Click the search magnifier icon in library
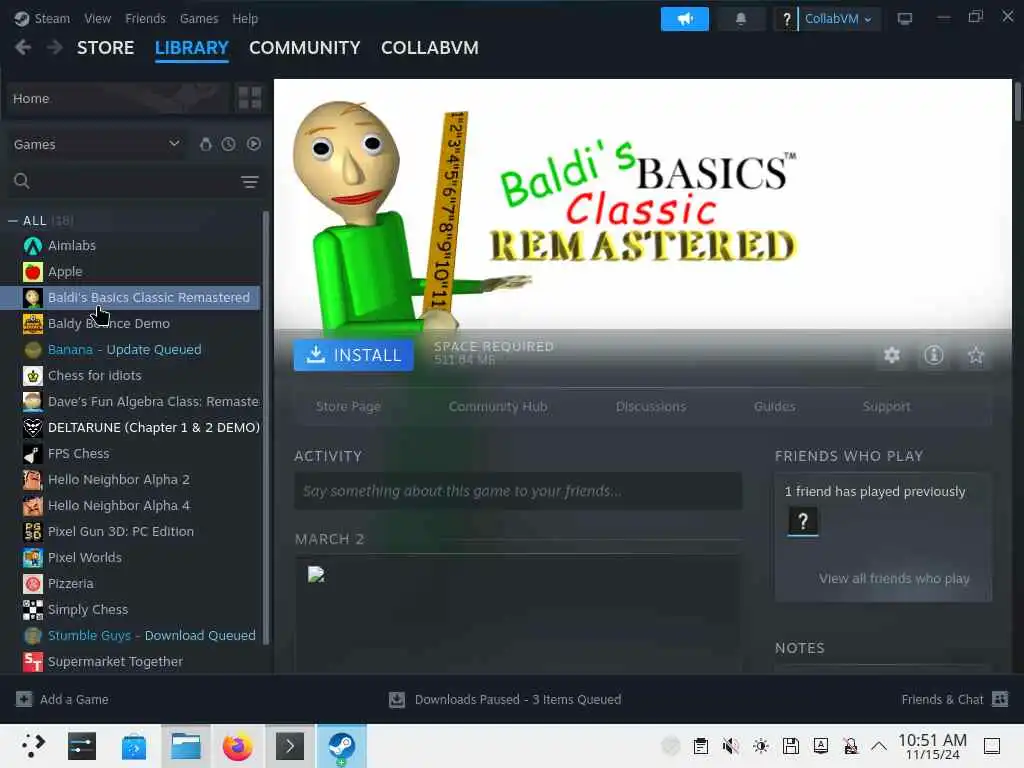Viewport: 1024px width, 768px height. pos(22,181)
